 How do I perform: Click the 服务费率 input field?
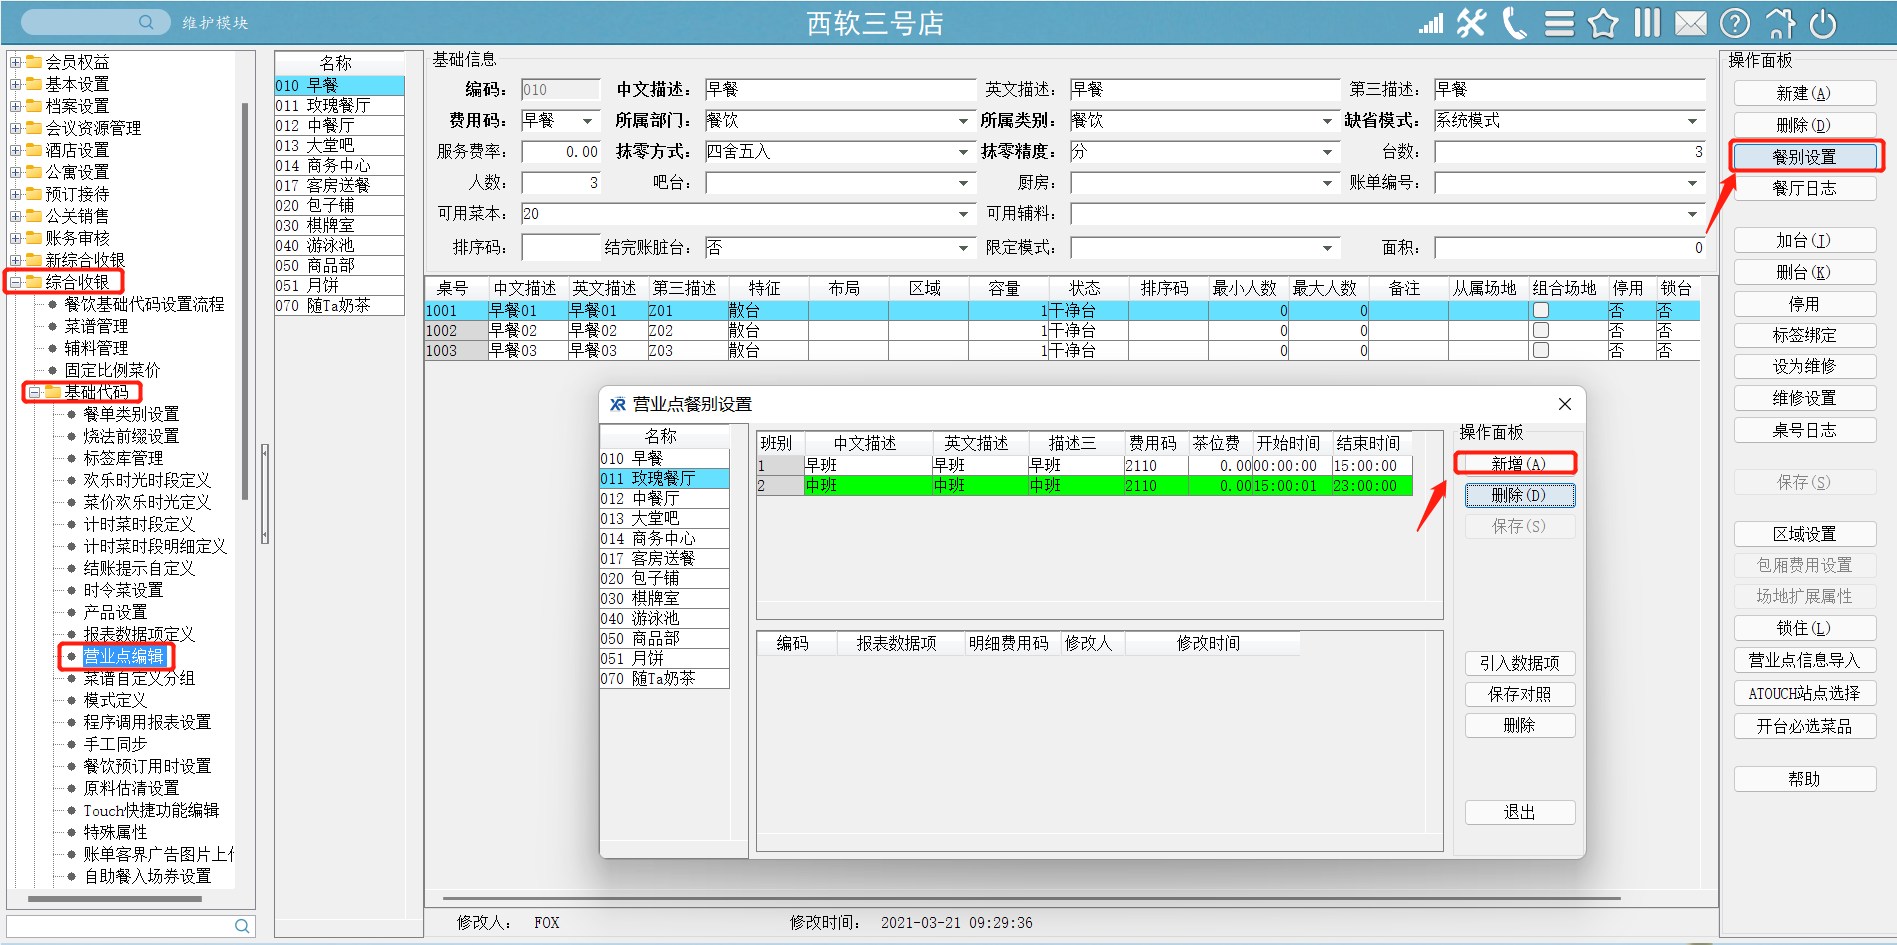coord(560,152)
